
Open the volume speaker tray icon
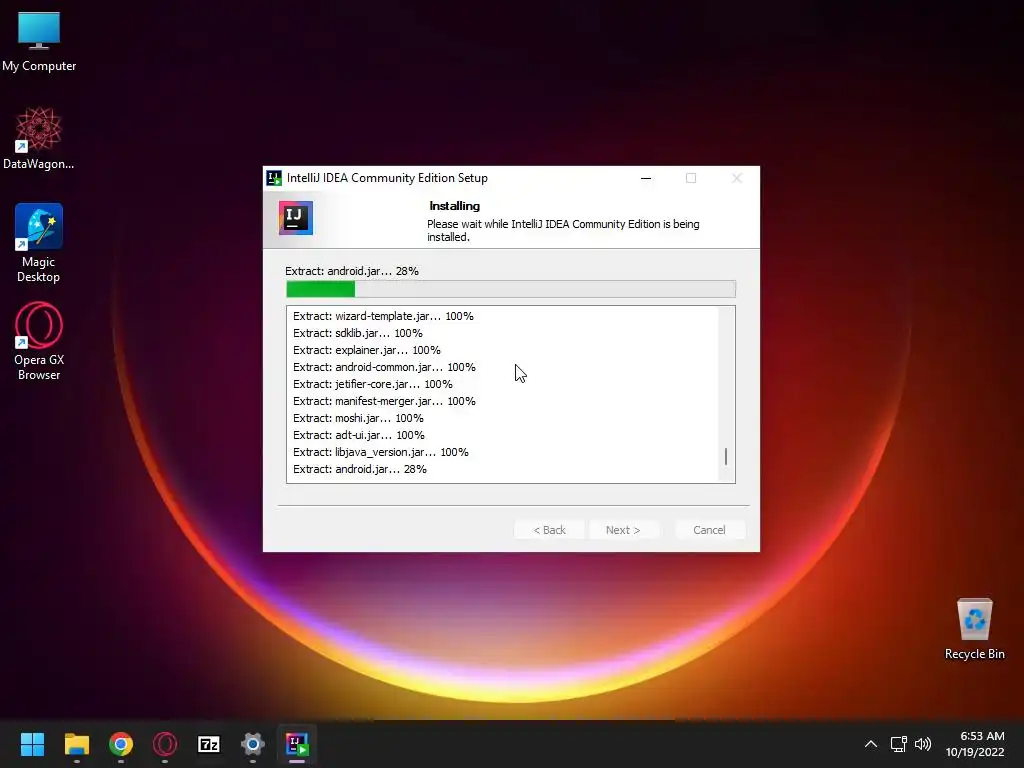coord(923,744)
